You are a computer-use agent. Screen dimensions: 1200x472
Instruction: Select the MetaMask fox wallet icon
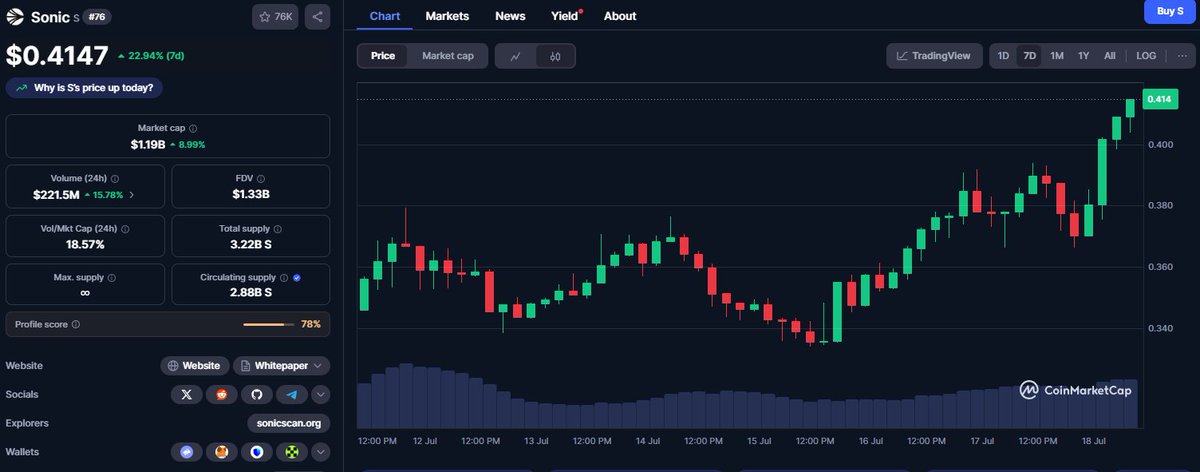(x=221, y=452)
